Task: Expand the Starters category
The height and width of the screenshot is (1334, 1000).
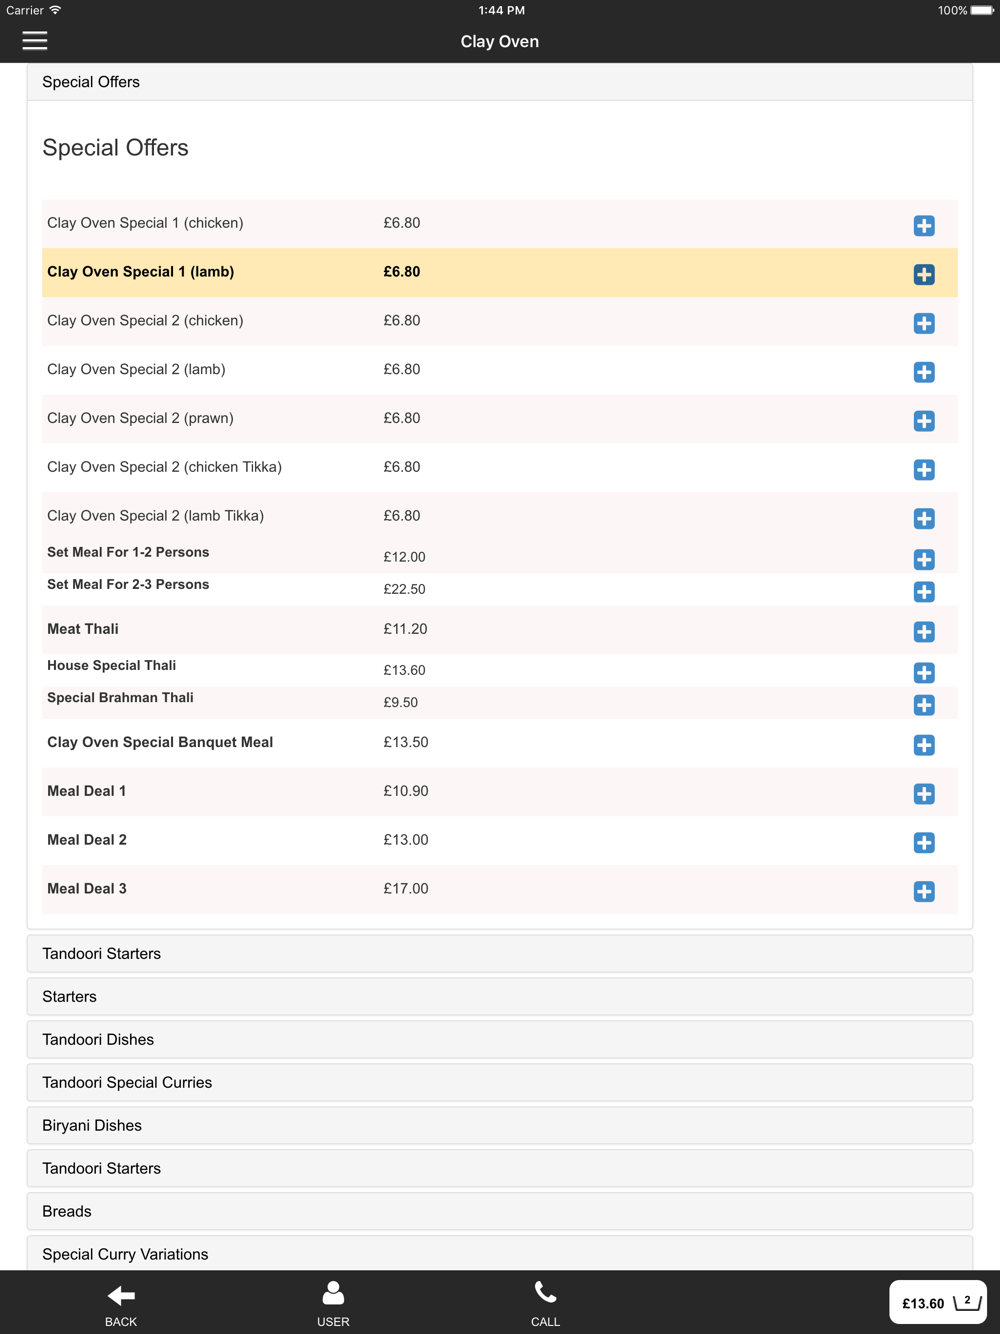Action: click(x=500, y=997)
